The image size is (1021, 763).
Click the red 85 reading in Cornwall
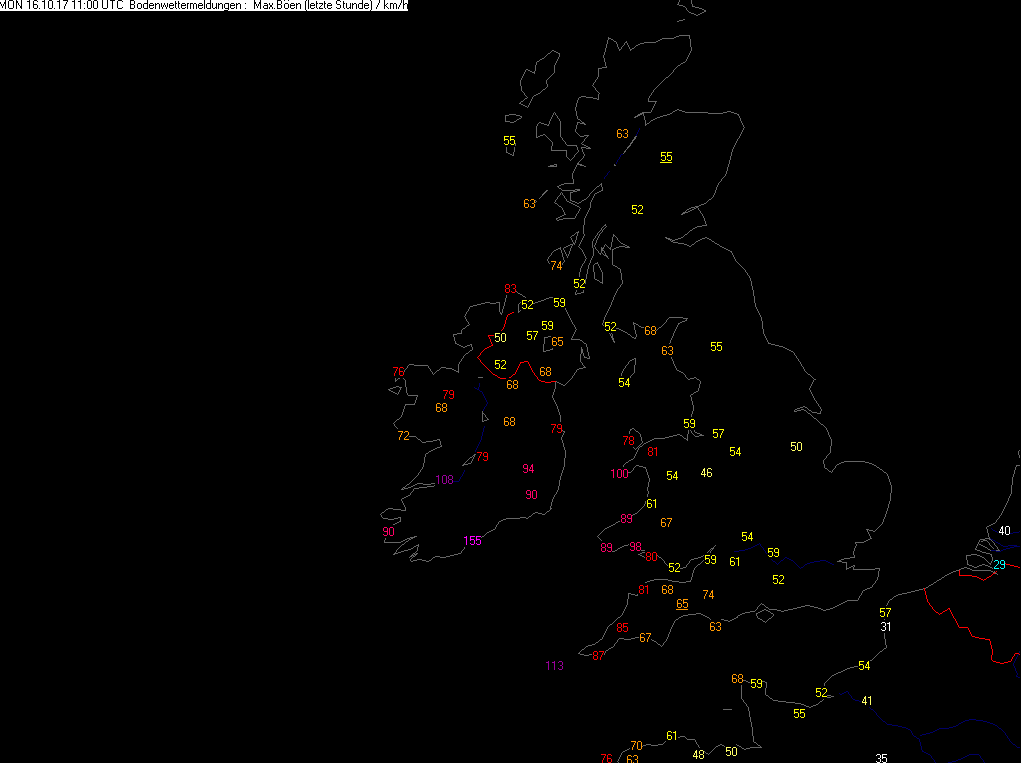(622, 628)
